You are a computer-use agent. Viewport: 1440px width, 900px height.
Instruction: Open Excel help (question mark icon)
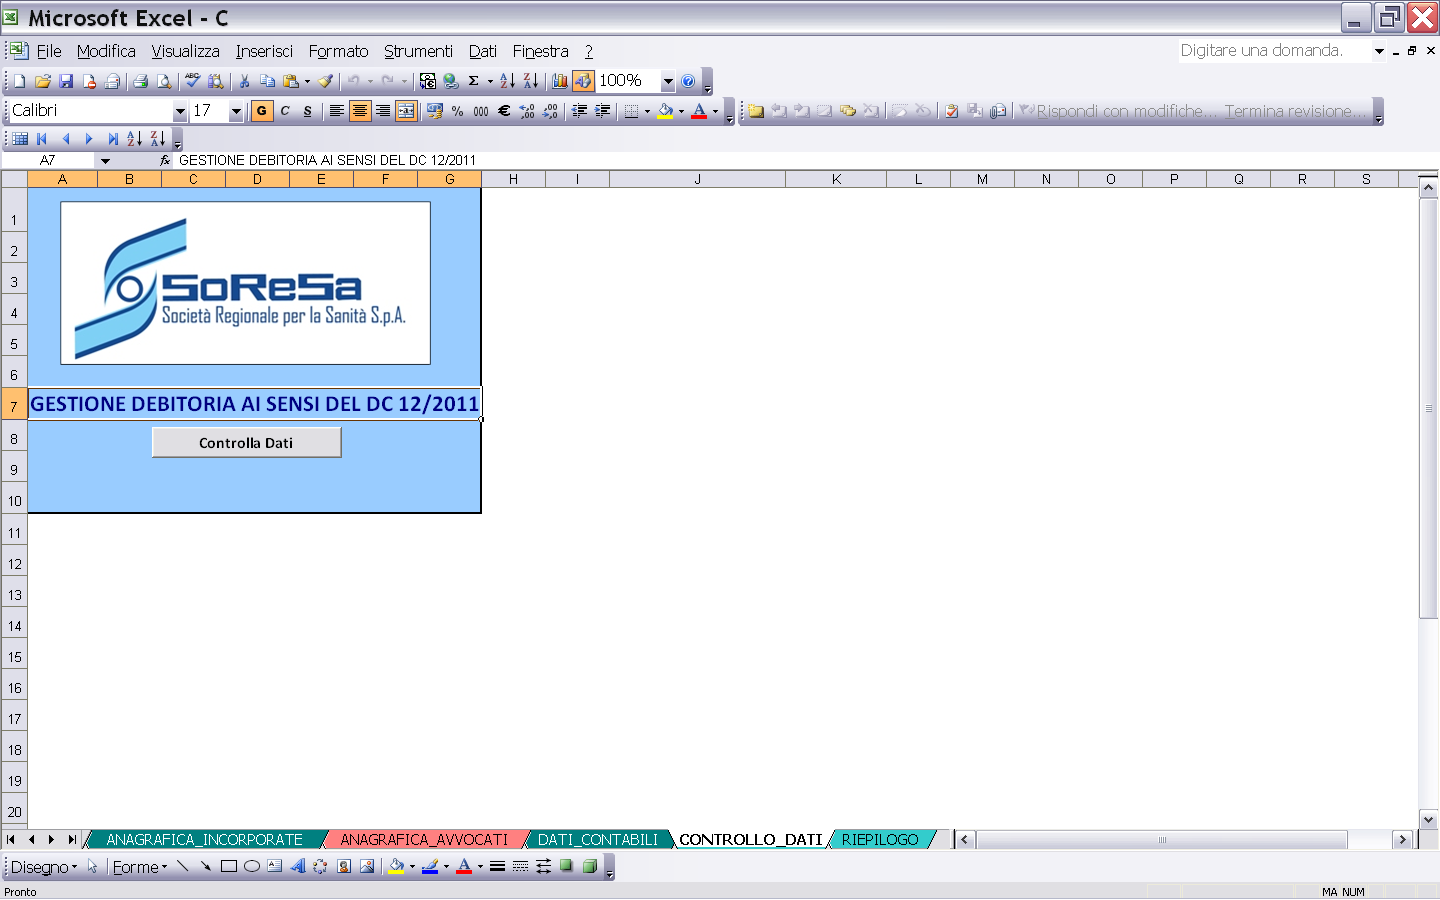(688, 81)
